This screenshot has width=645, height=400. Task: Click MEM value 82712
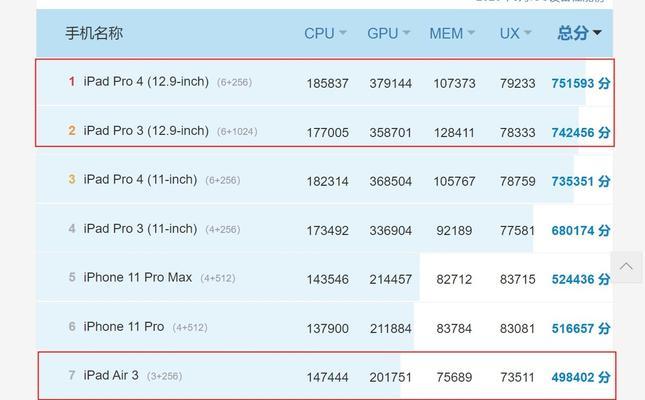coord(454,279)
